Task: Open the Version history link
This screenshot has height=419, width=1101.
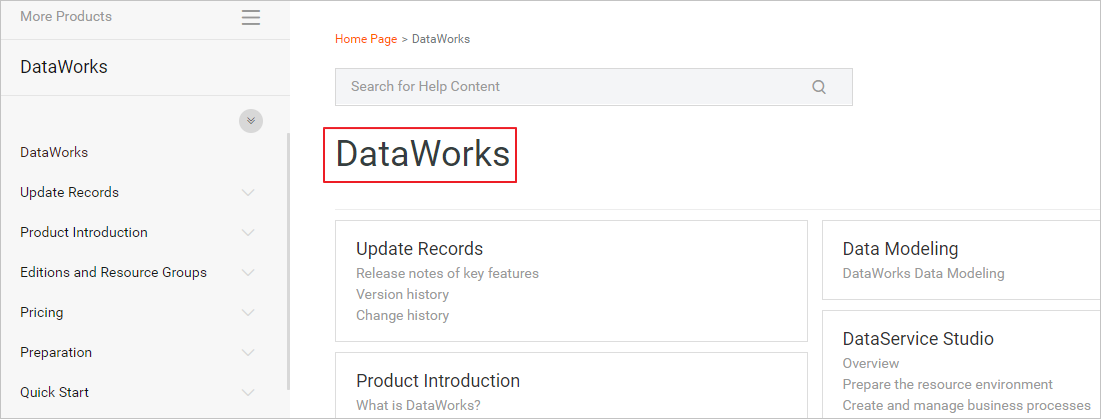Action: [x=402, y=295]
